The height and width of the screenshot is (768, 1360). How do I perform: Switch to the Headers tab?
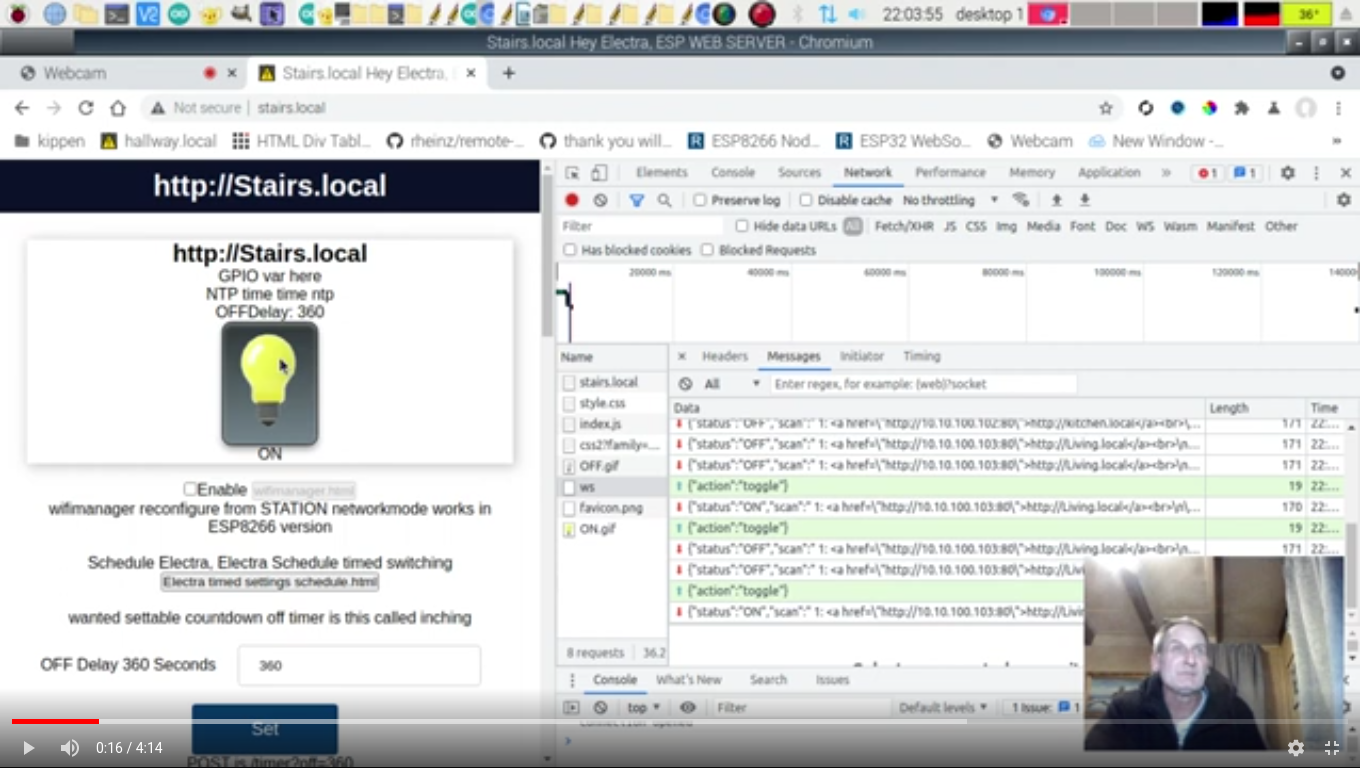tap(724, 356)
